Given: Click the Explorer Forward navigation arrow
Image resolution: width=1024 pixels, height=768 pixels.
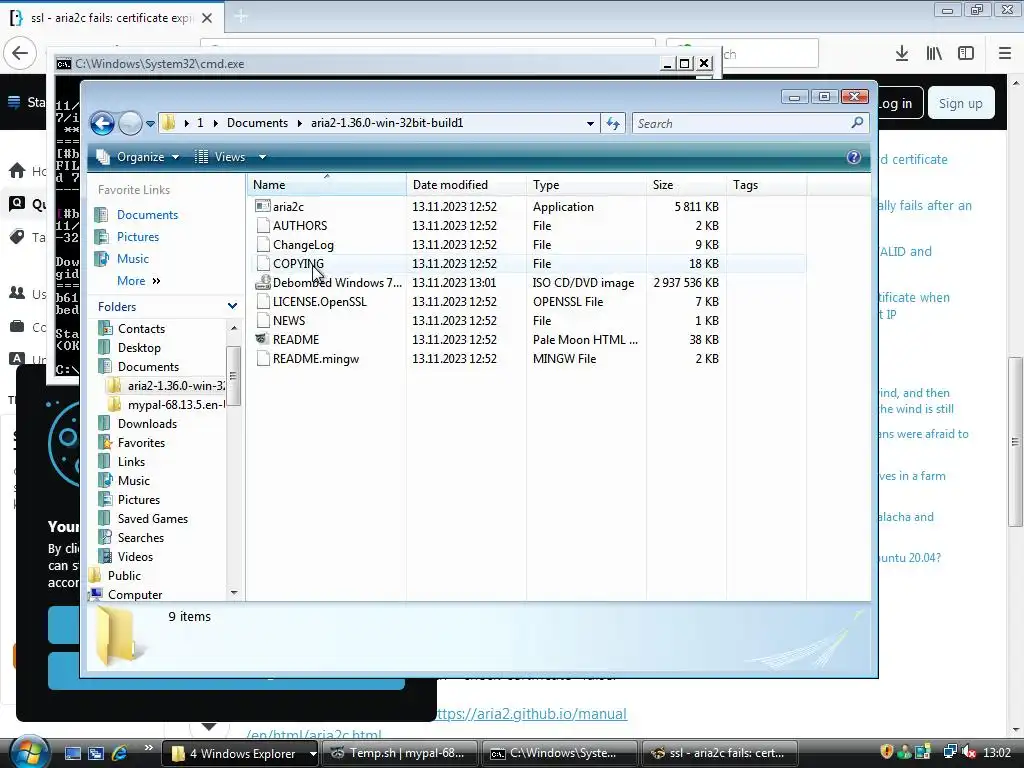Looking at the screenshot, I should pyautogui.click(x=130, y=123).
